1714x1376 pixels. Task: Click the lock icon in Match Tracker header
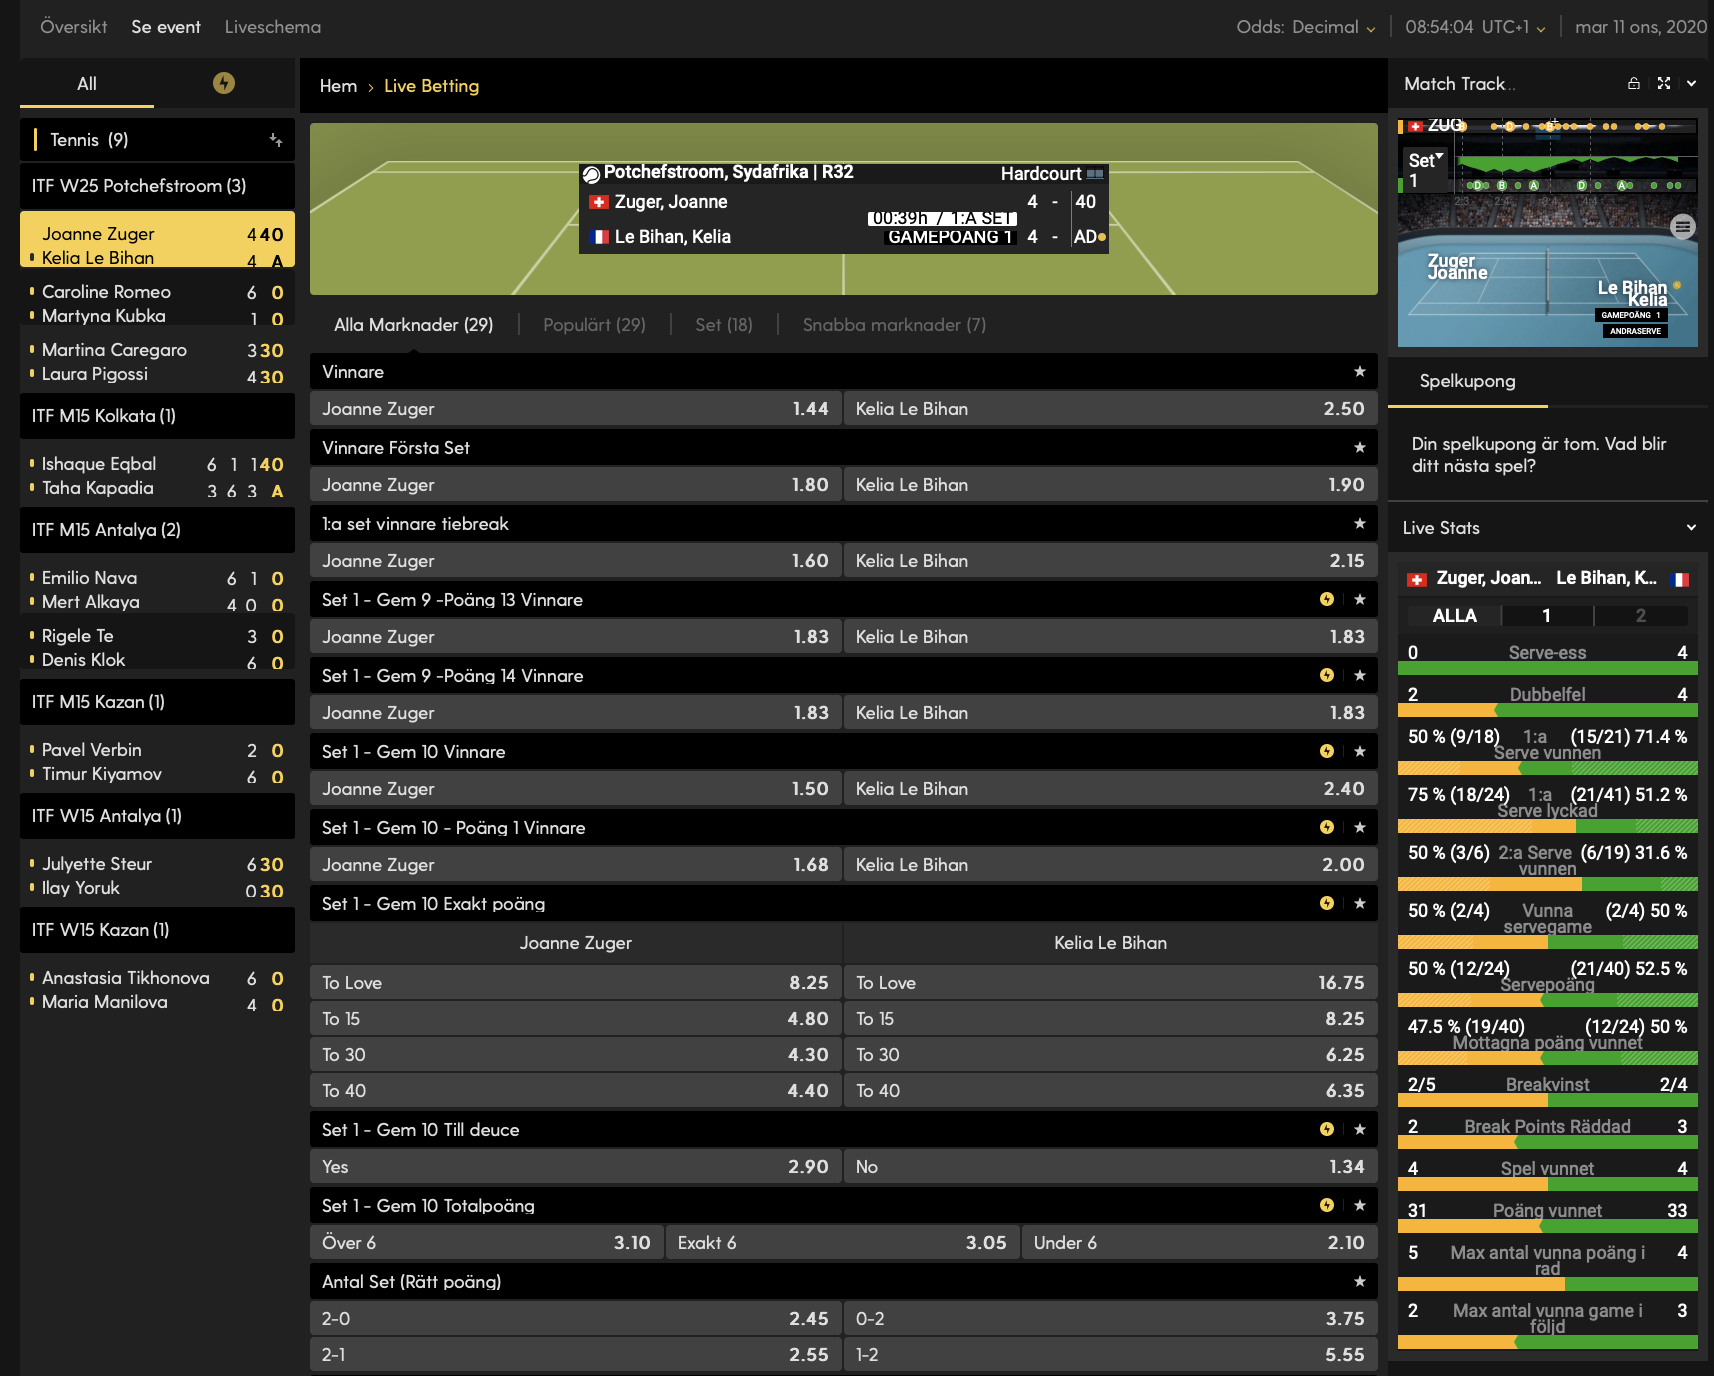tap(1635, 83)
